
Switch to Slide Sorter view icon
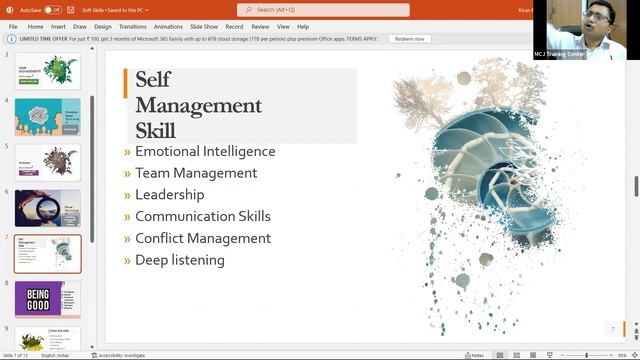point(516,356)
